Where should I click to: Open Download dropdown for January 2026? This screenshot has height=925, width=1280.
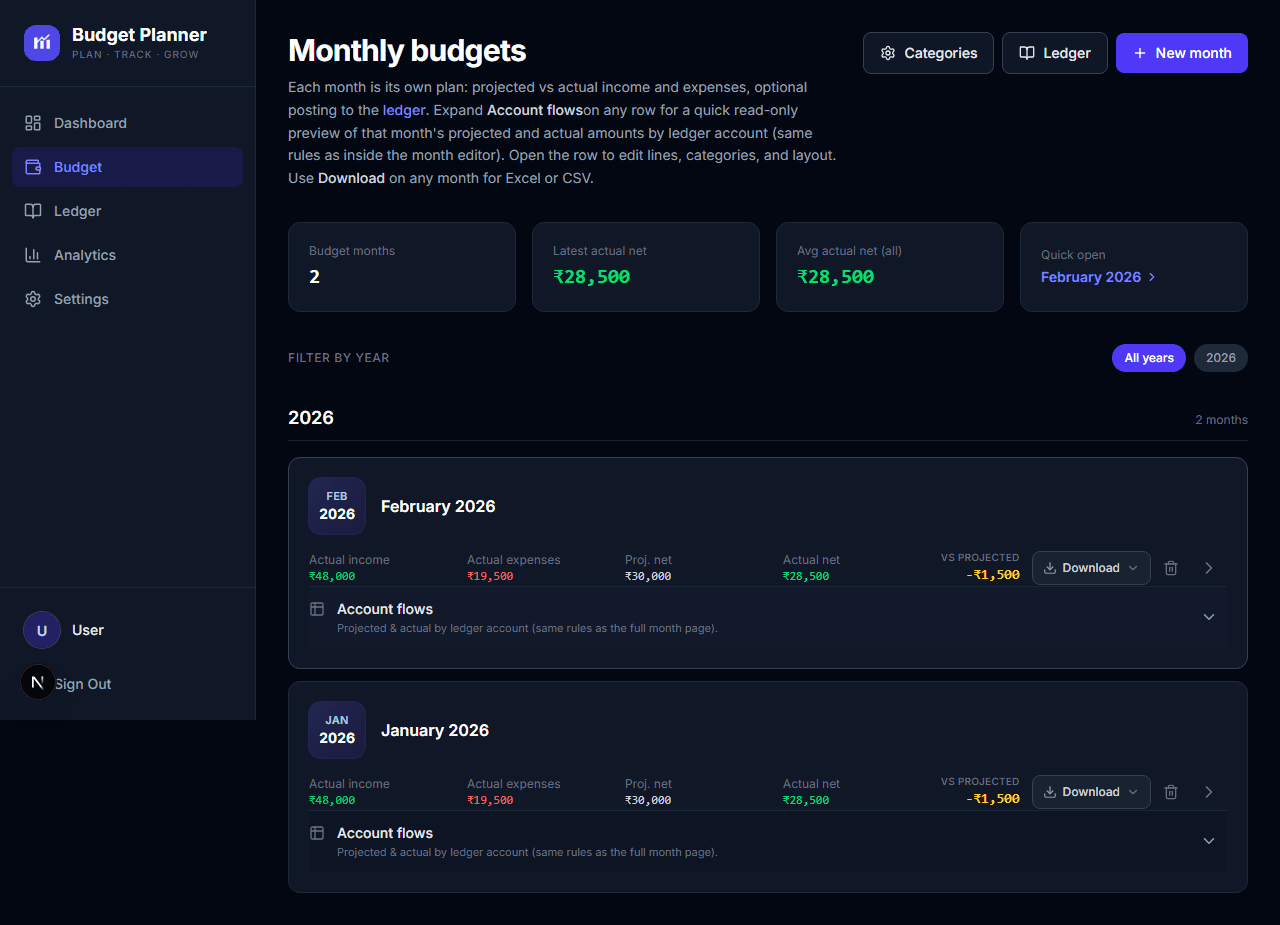click(x=1091, y=792)
